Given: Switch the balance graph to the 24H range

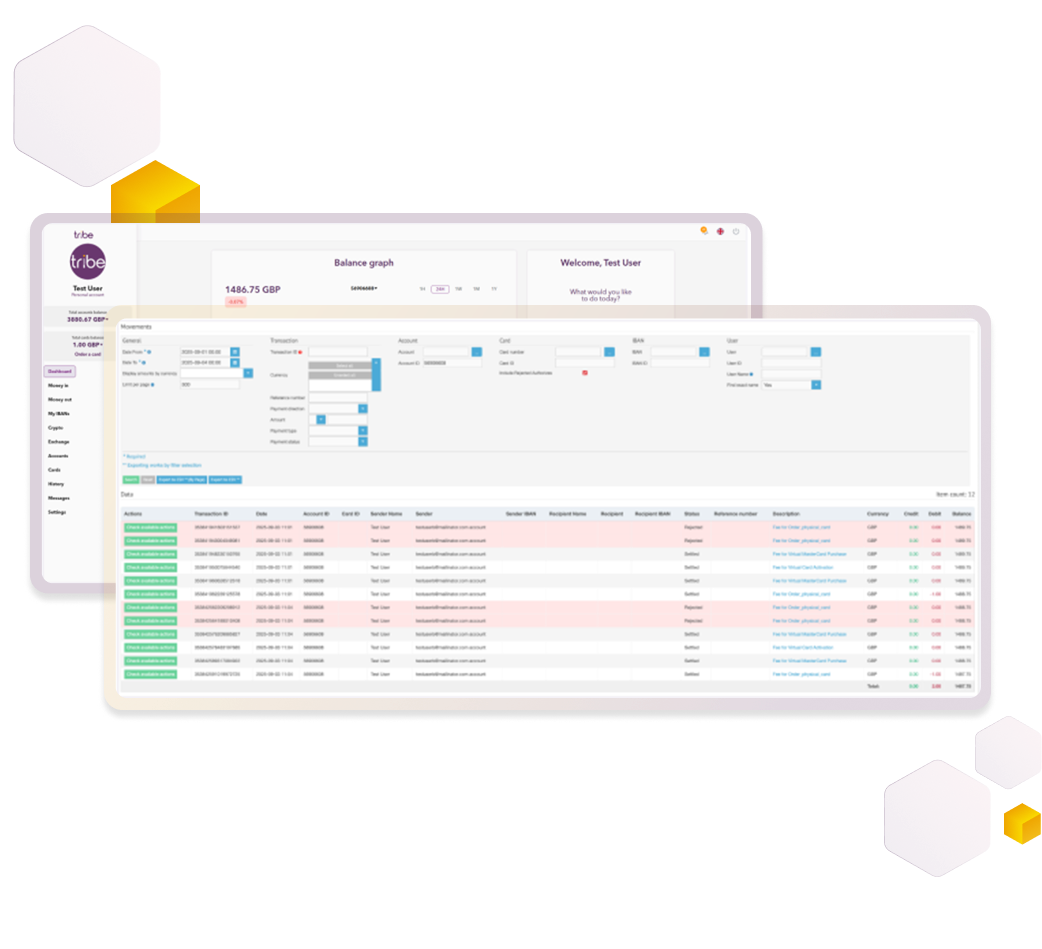Looking at the screenshot, I should point(440,289).
